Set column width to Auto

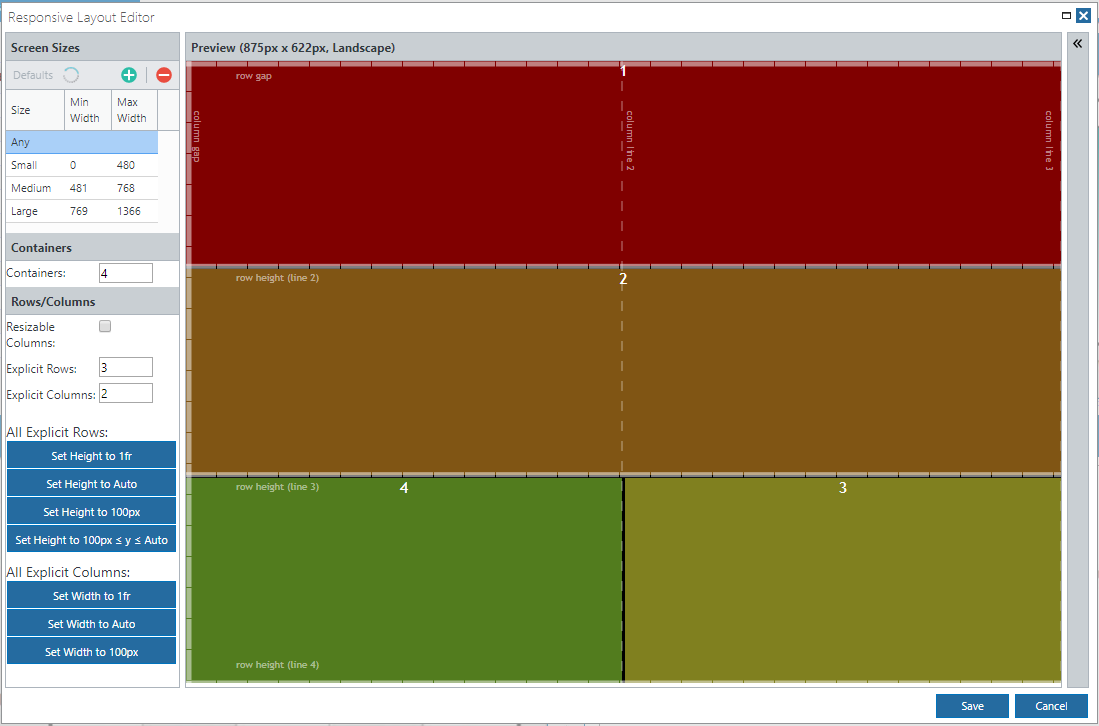point(91,623)
